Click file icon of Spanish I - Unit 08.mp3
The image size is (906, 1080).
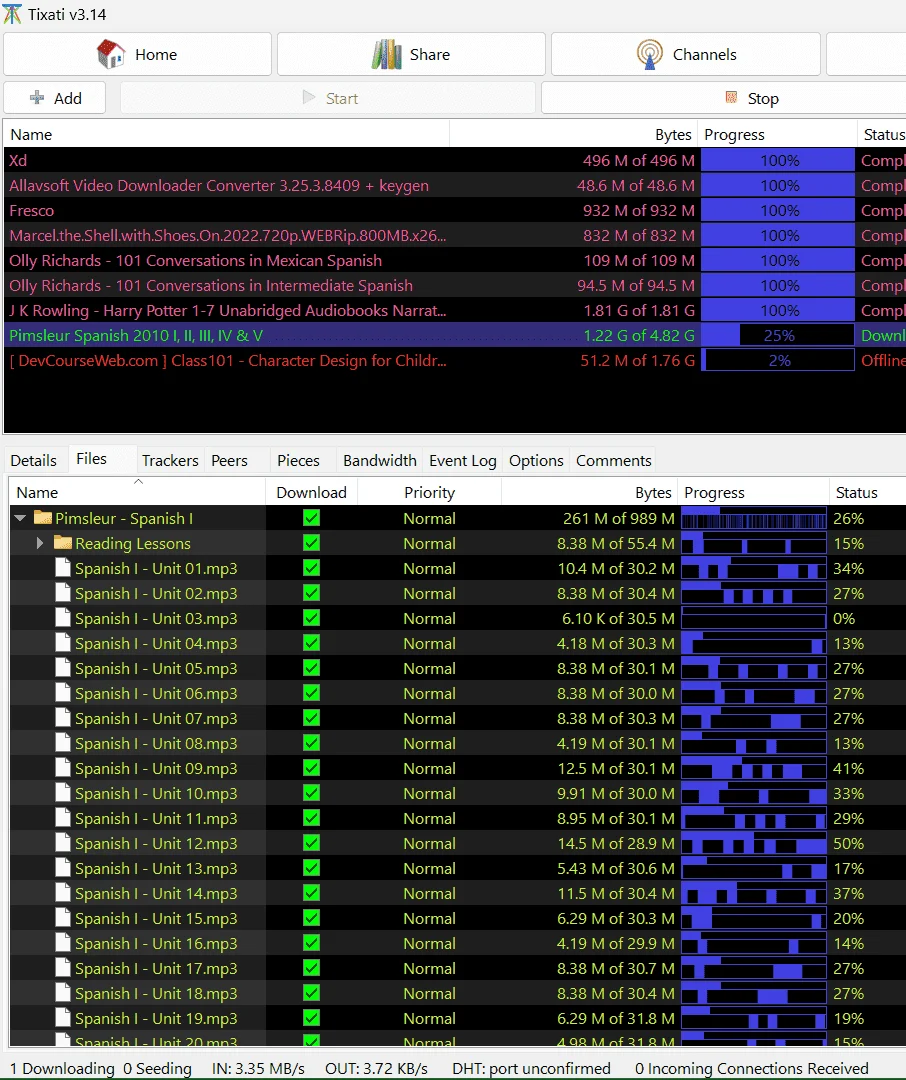[63, 743]
